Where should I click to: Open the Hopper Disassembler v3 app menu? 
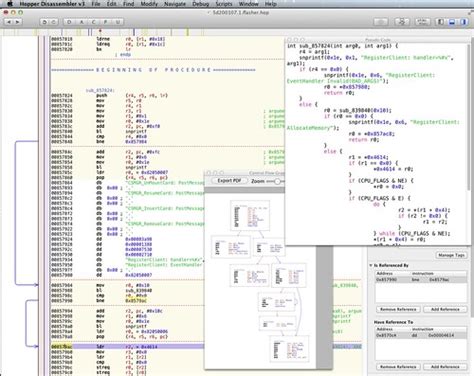click(x=52, y=4)
